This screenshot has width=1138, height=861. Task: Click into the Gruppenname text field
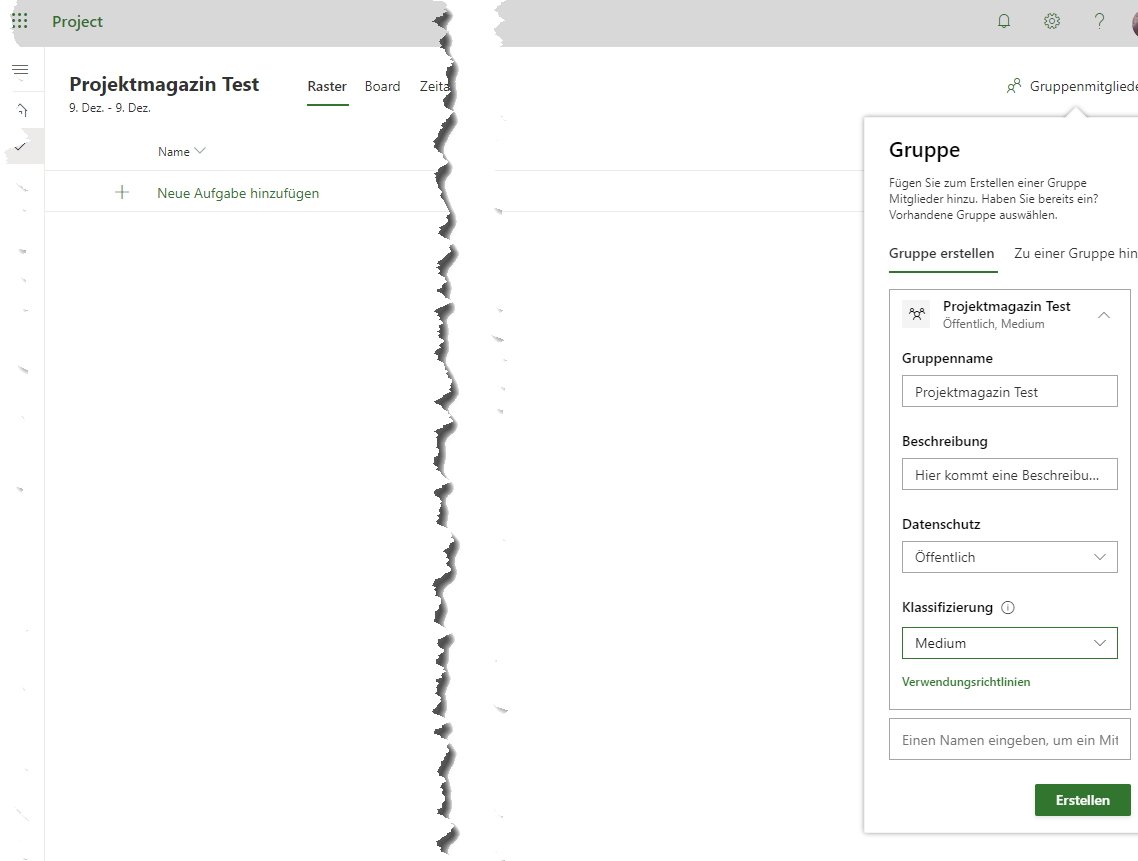[x=1009, y=392]
